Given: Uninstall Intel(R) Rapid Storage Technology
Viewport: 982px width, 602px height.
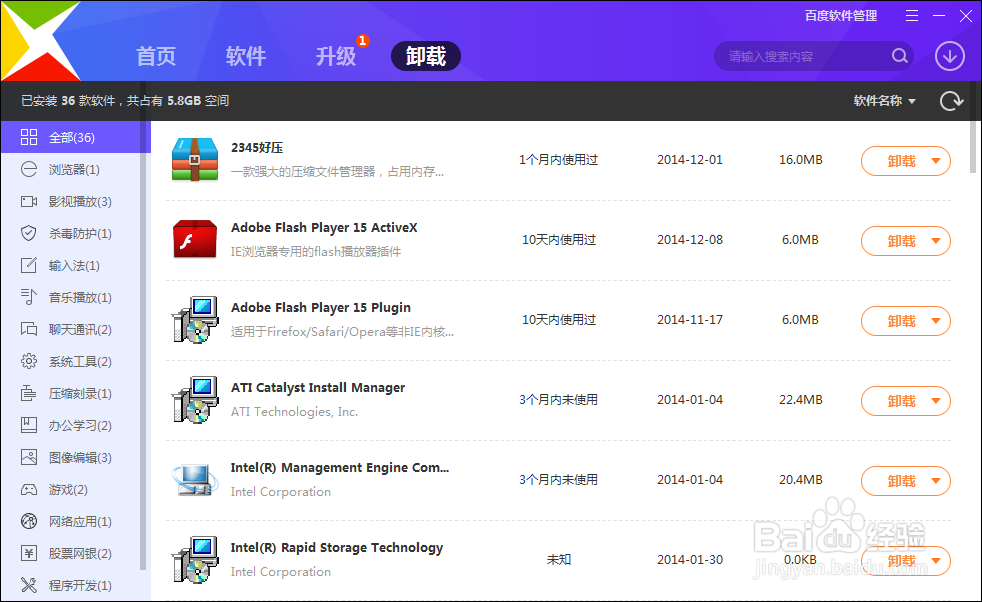Looking at the screenshot, I should click(x=901, y=561).
